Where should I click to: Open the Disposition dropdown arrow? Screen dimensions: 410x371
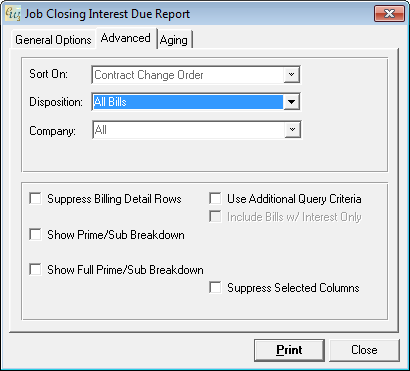291,102
